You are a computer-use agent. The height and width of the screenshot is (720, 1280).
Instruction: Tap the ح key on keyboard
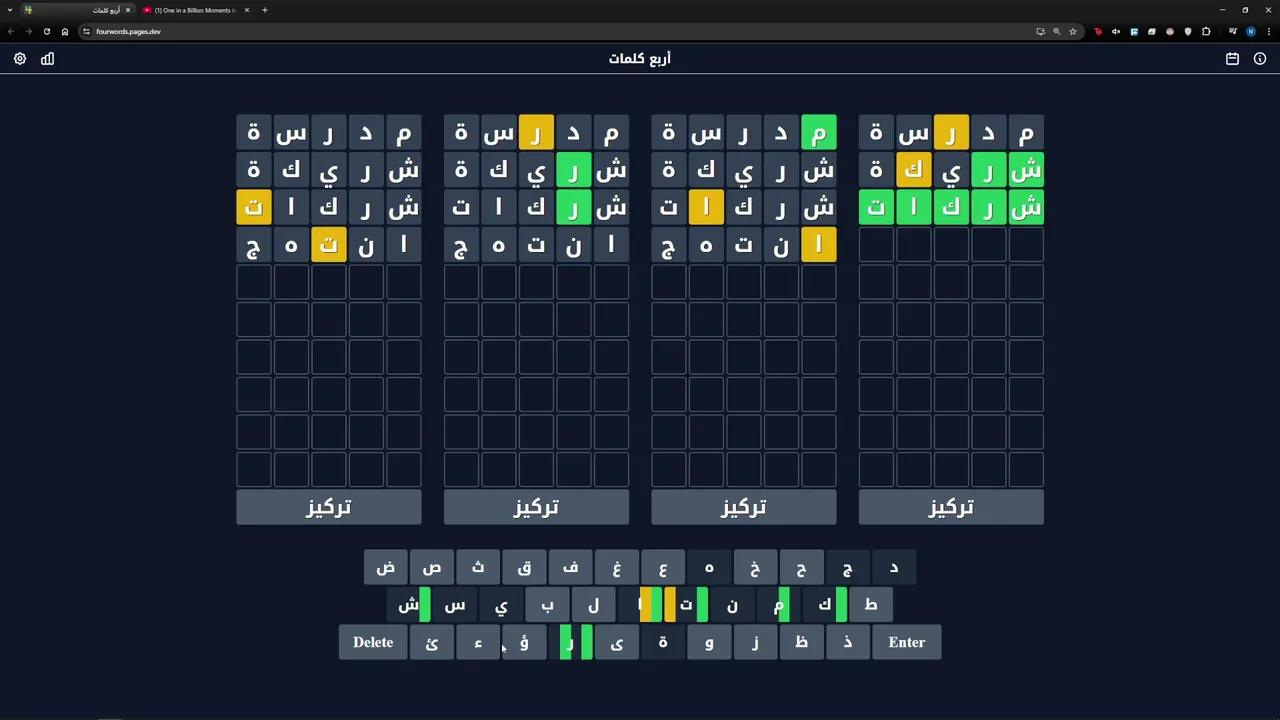point(801,567)
